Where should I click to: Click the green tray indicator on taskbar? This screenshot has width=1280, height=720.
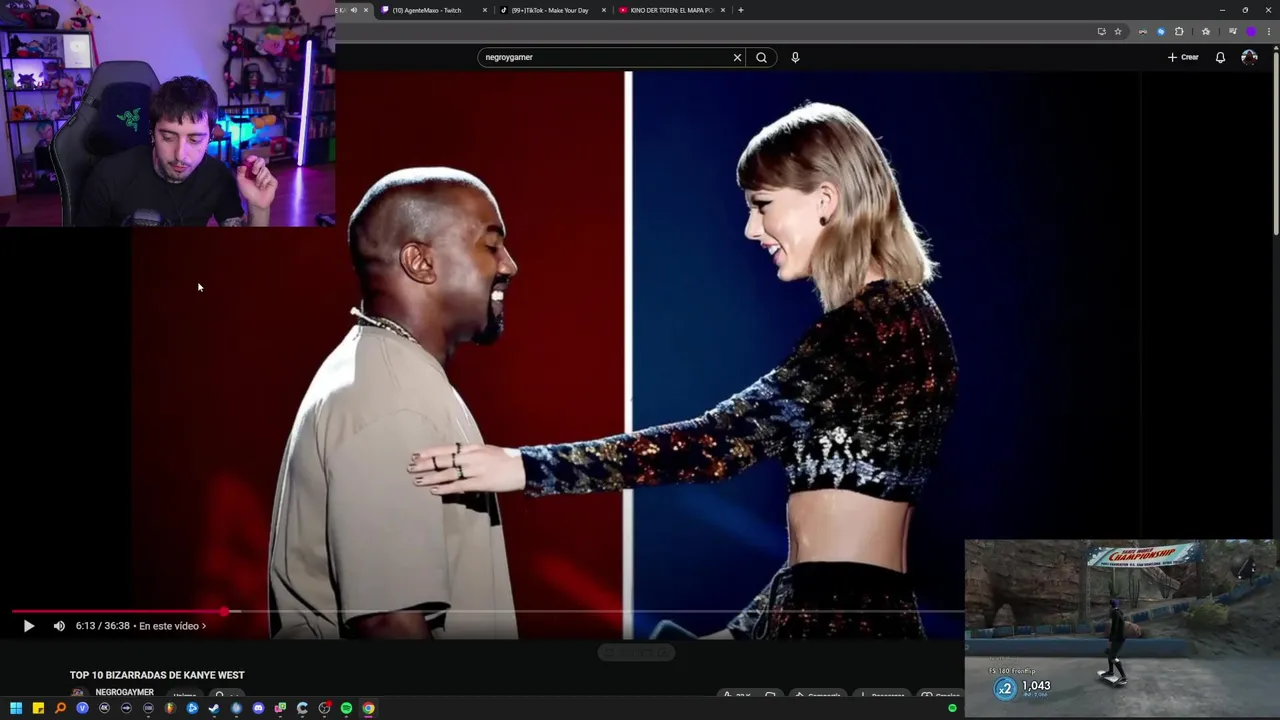(x=952, y=708)
